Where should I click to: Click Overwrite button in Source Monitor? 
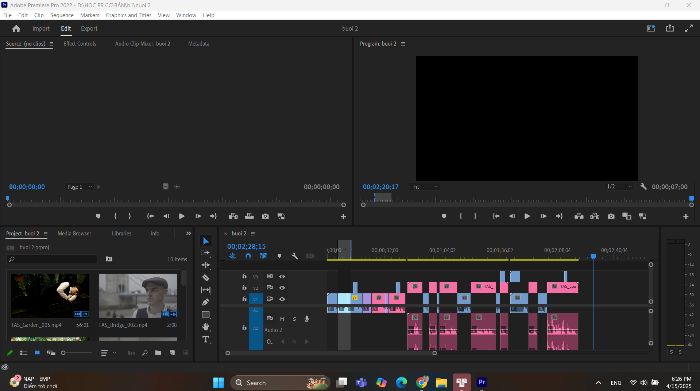pyautogui.click(x=250, y=216)
